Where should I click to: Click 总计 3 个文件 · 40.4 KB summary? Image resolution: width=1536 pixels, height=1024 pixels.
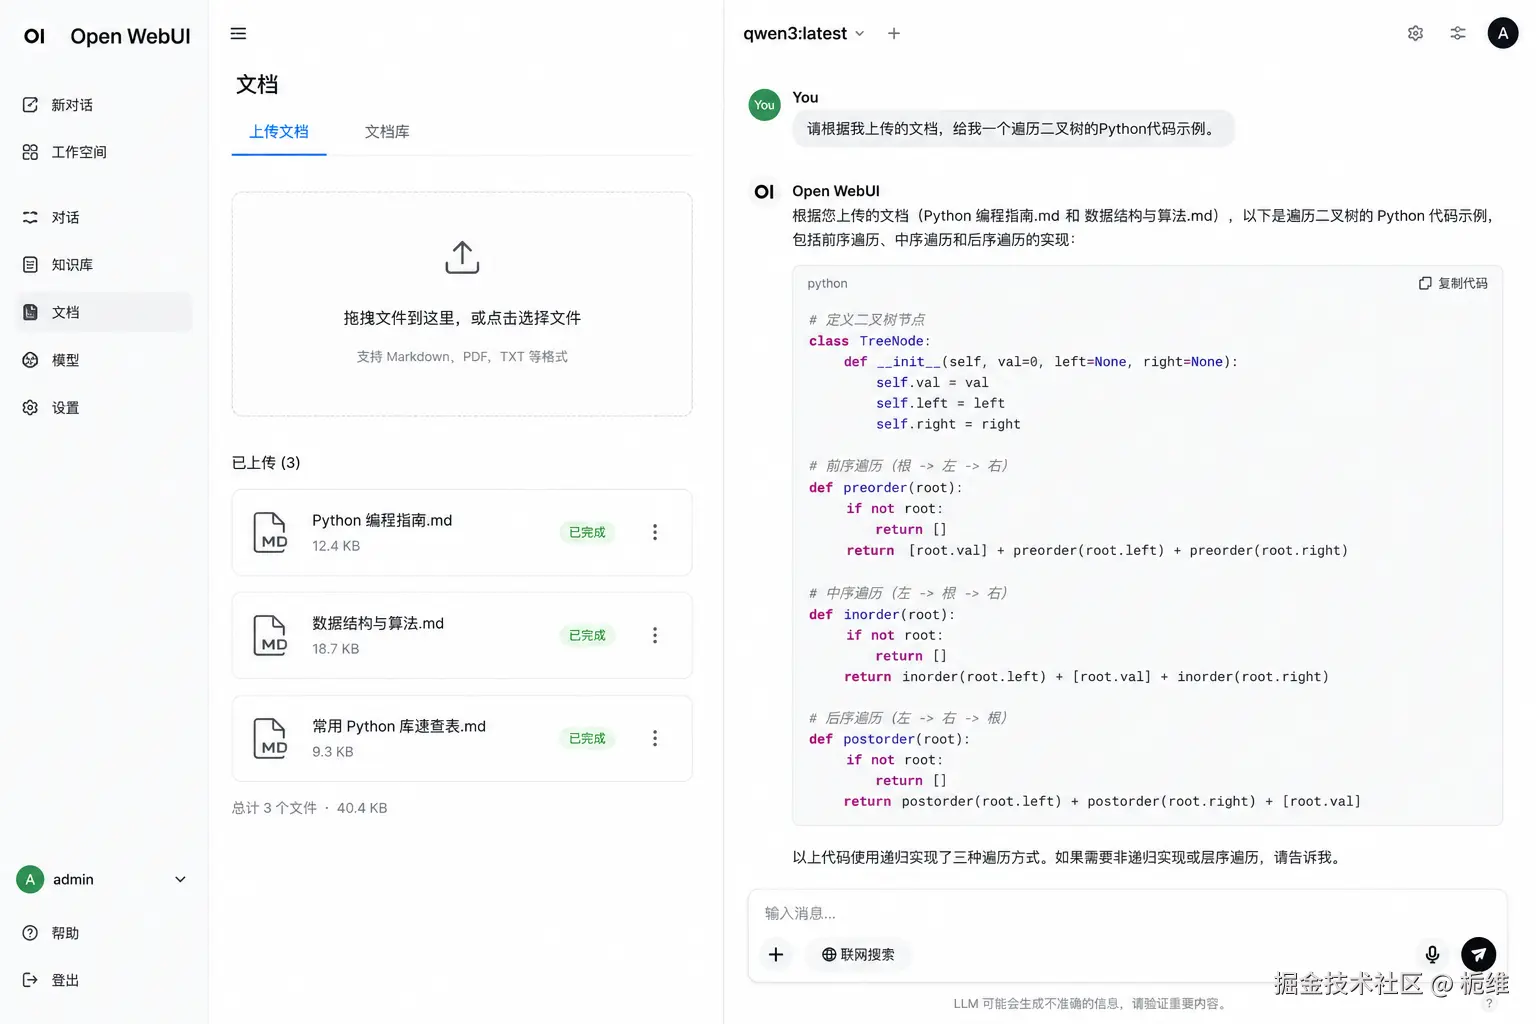coord(310,808)
